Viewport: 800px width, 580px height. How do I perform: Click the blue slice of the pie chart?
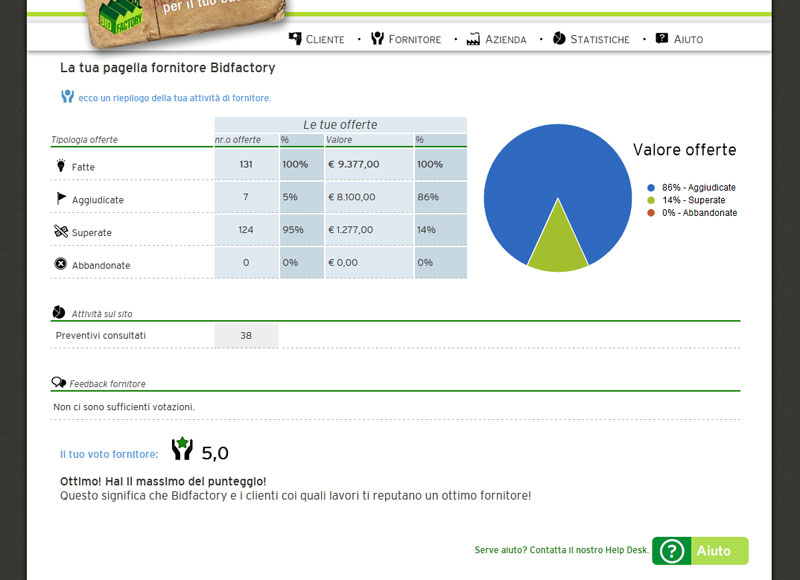tap(558, 163)
